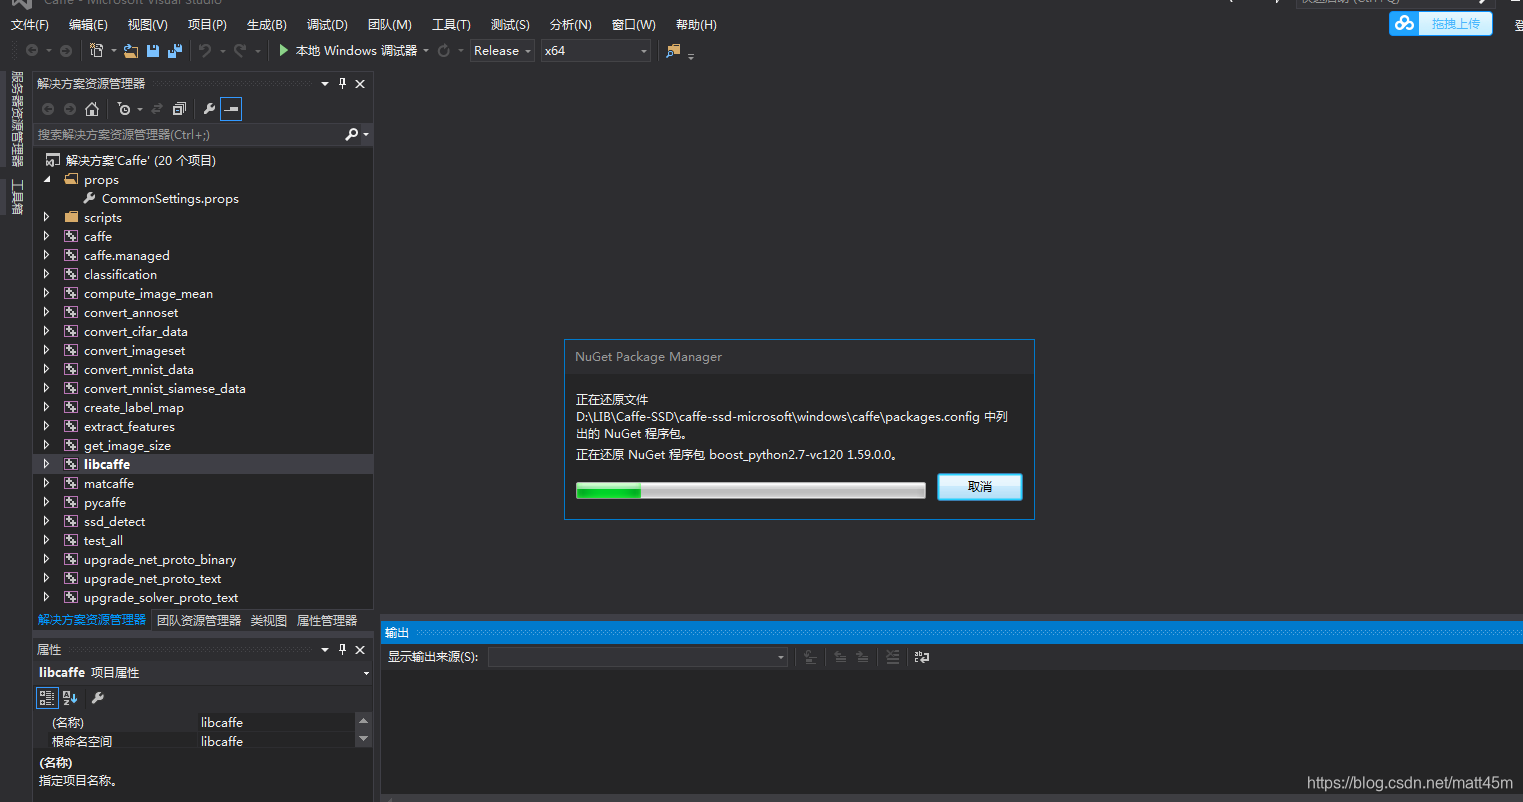Open the 调试(D) debug menu
This screenshot has width=1523, height=802.
point(328,24)
